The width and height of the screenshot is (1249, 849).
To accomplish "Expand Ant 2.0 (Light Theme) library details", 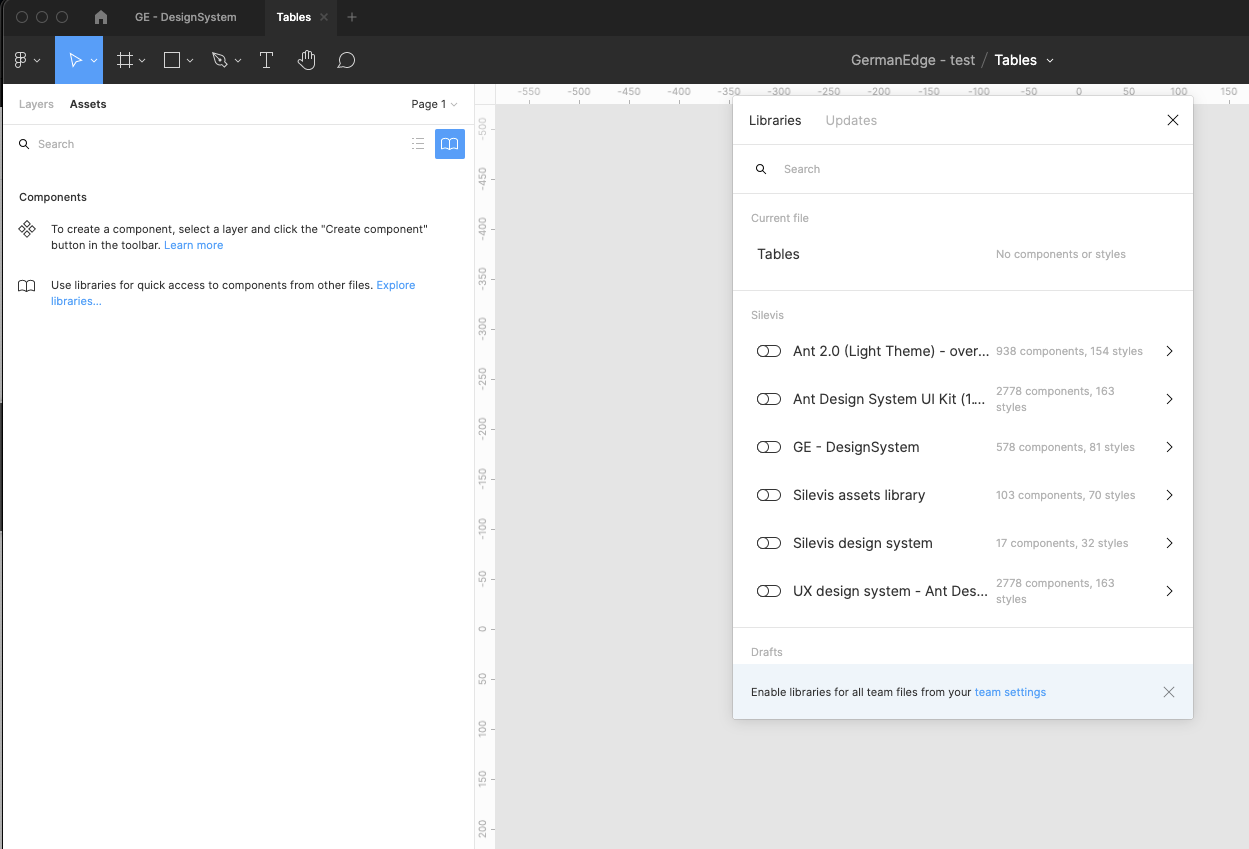I will (x=1169, y=351).
